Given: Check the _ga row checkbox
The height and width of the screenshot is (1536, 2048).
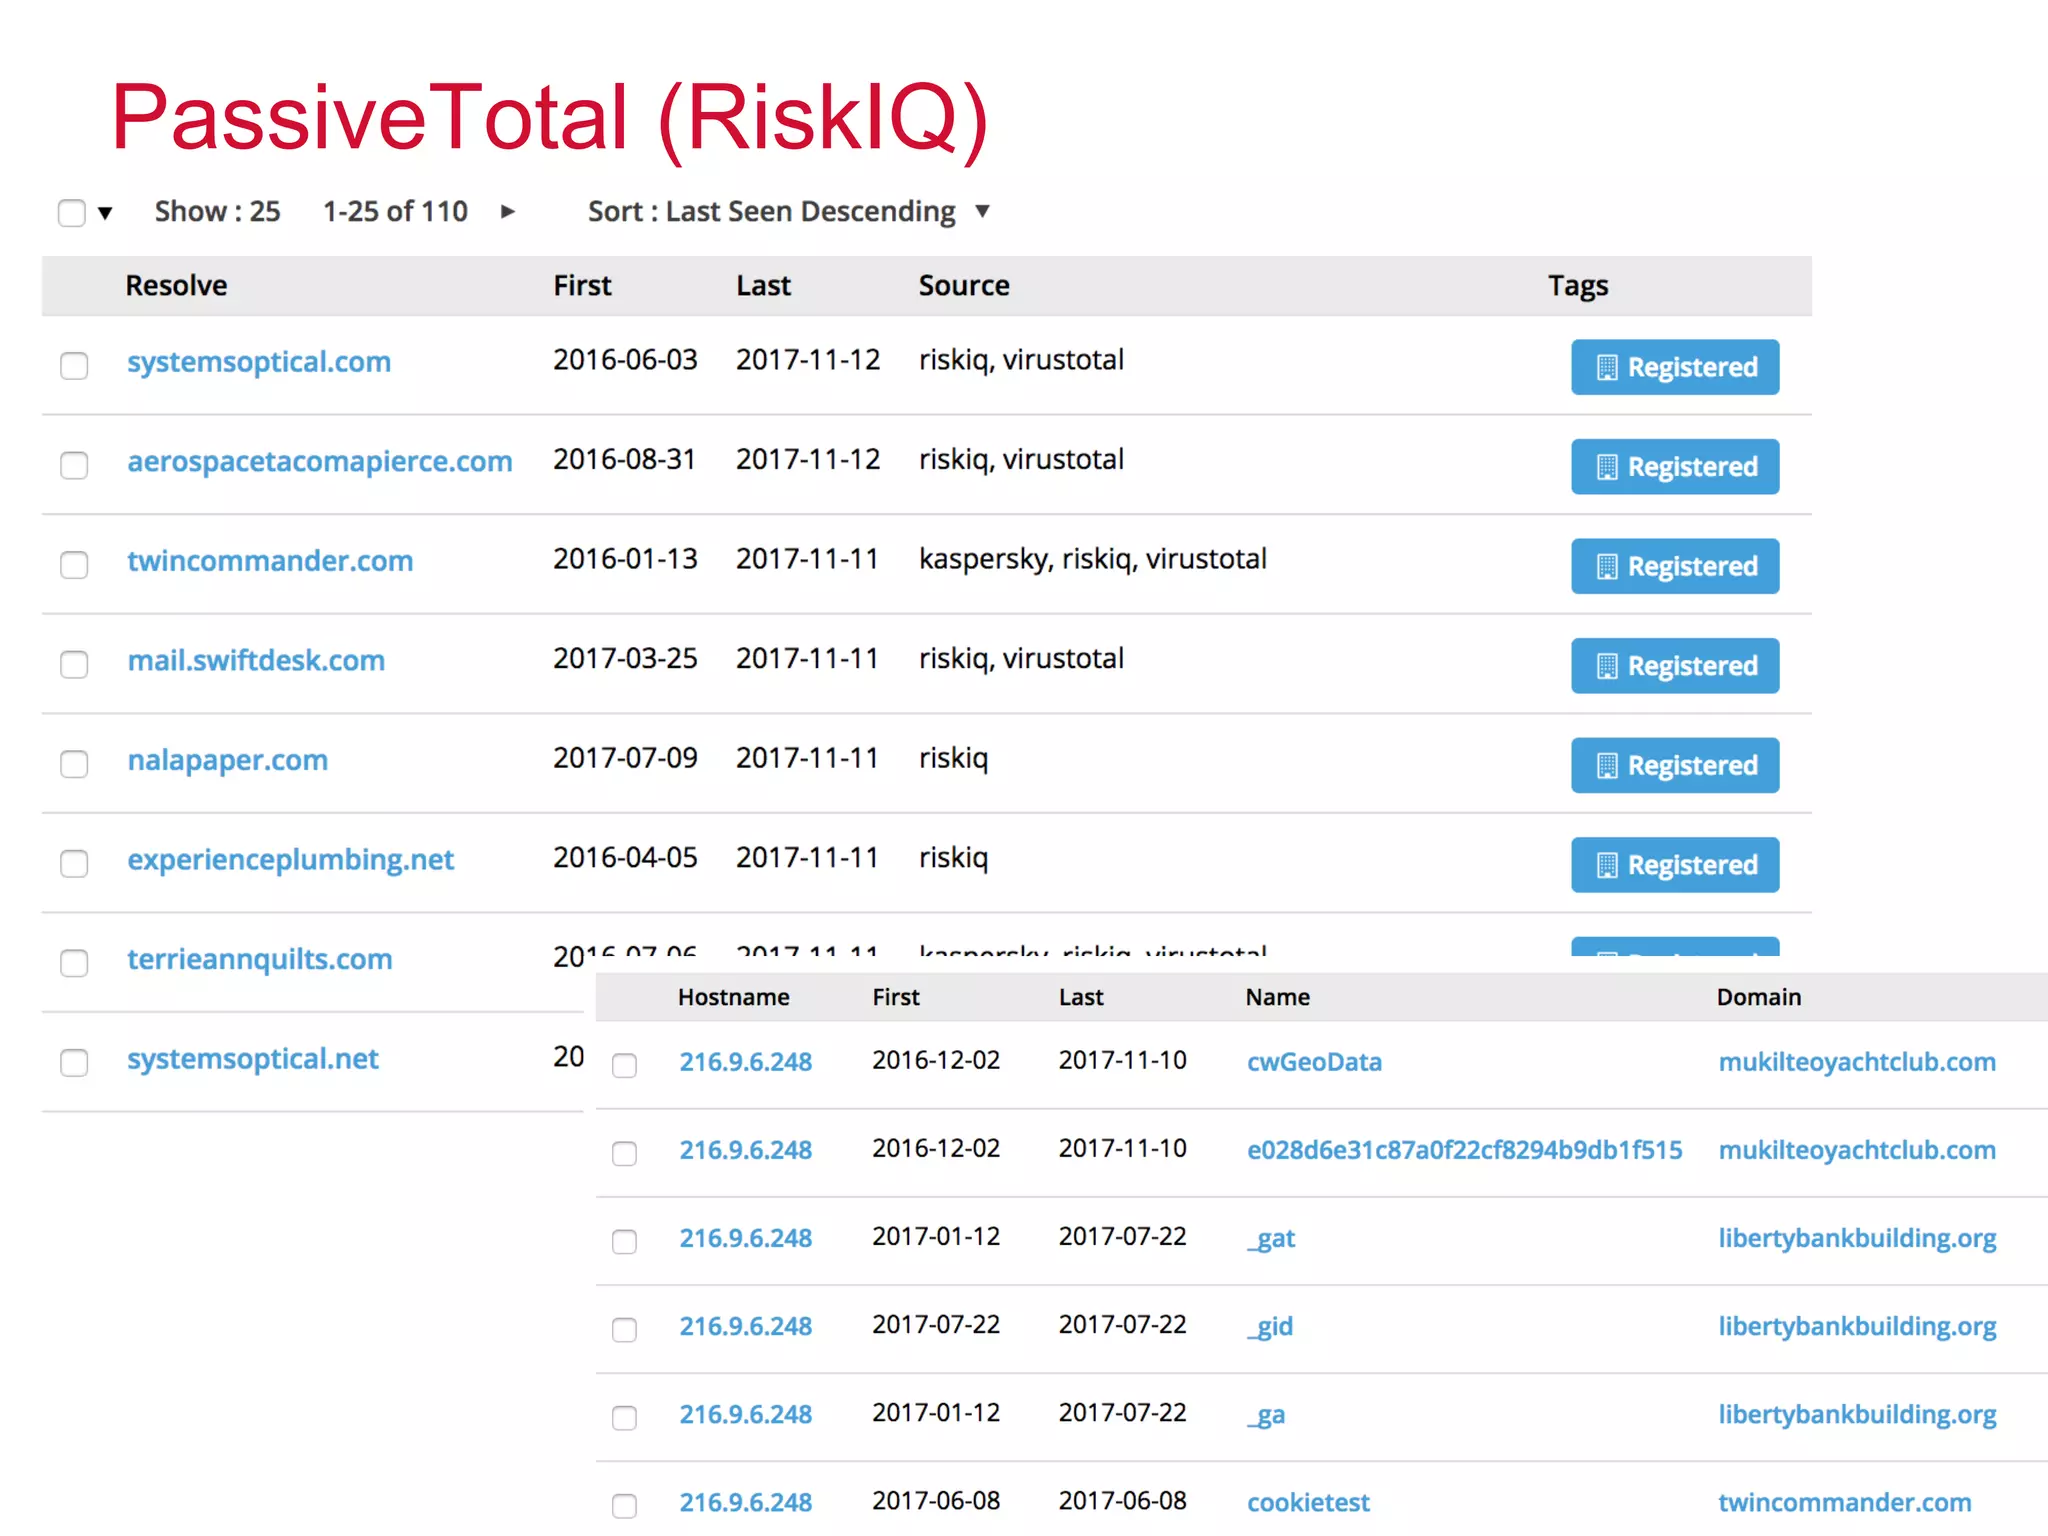Looking at the screenshot, I should [625, 1417].
